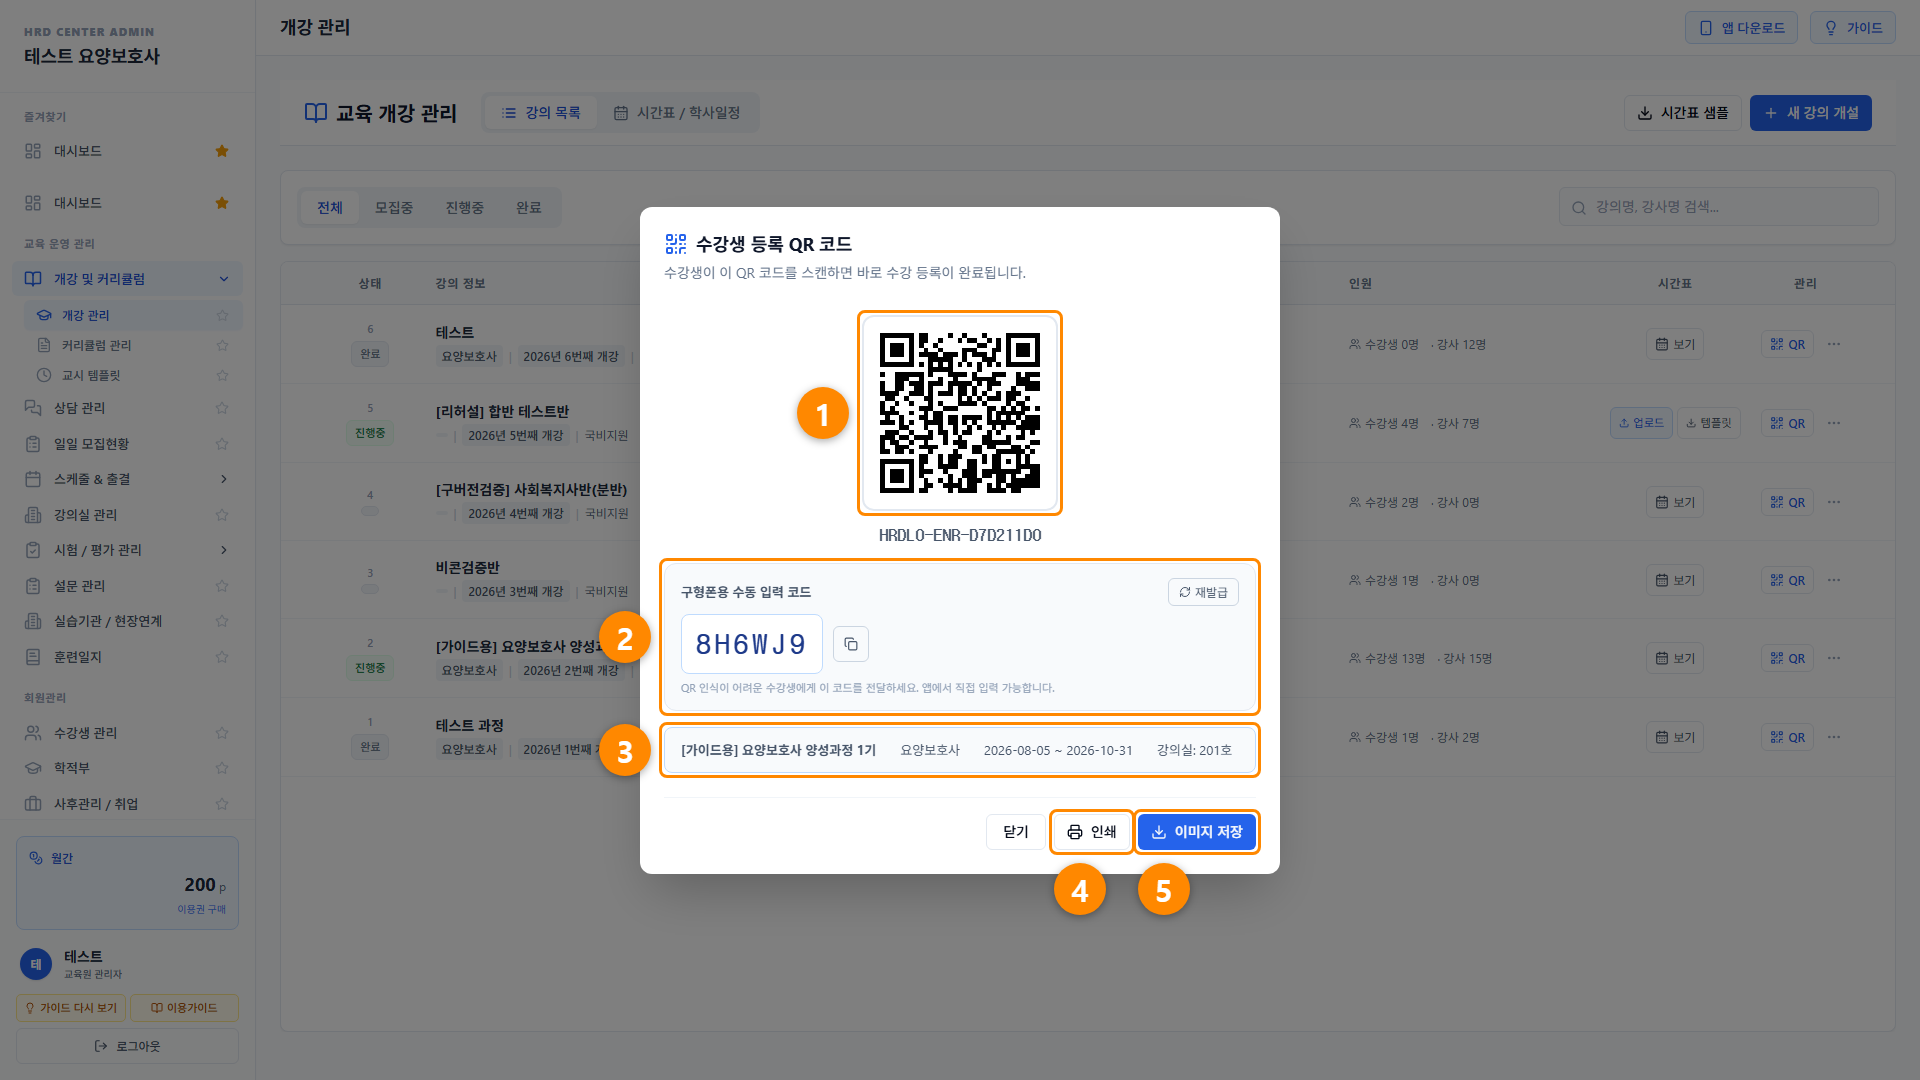Viewport: 1920px width, 1080px height.
Task: Open the 이용가이드 button
Action: [184, 1008]
